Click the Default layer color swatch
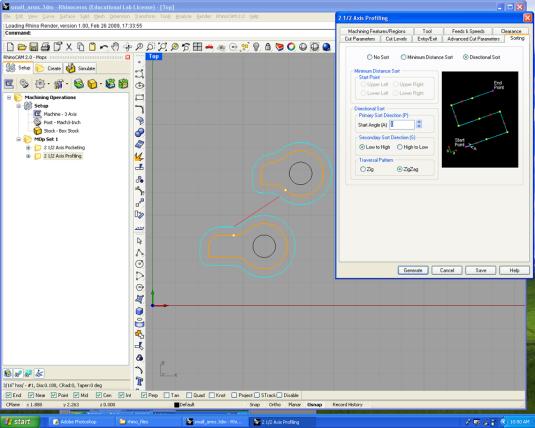Screen dimensions: 535x428 176,405
